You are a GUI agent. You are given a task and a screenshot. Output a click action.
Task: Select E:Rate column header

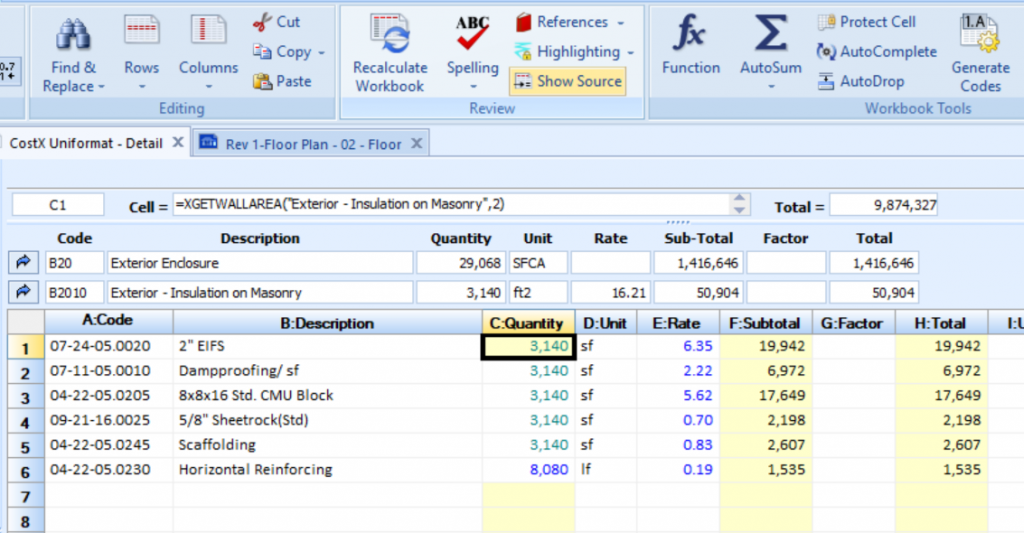click(x=677, y=323)
